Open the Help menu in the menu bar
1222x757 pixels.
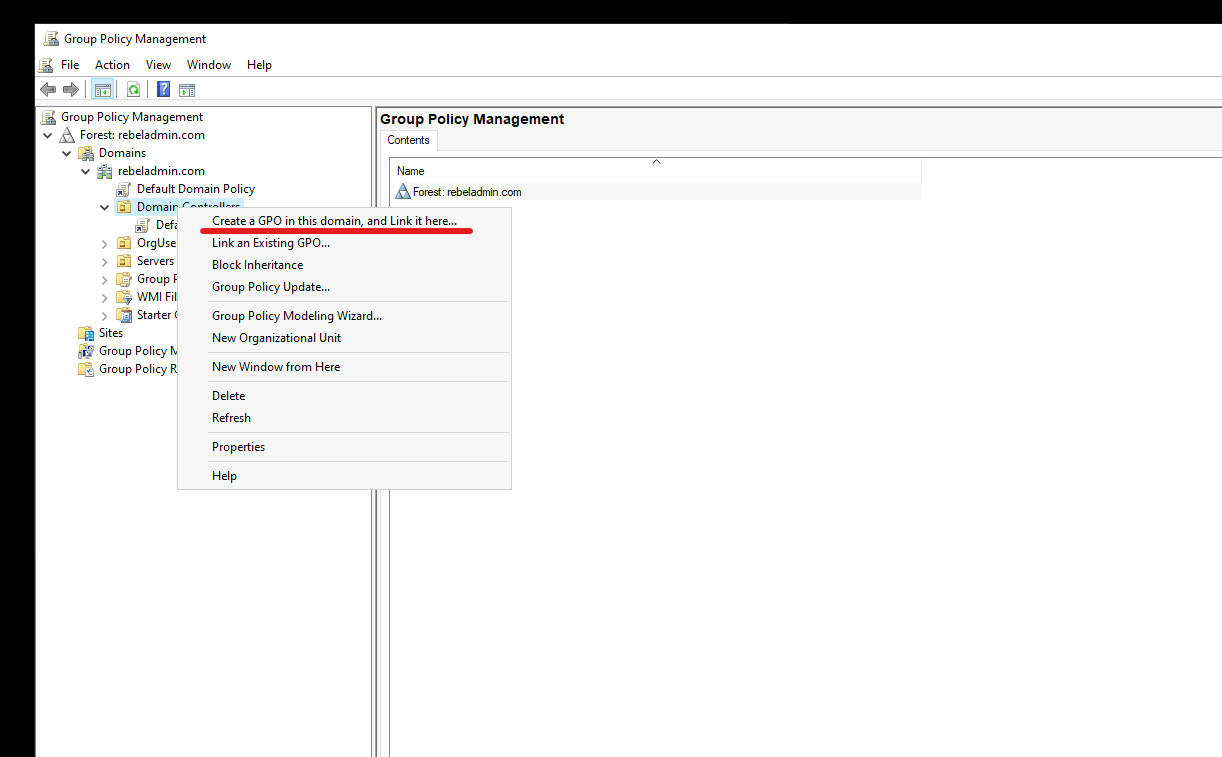coord(259,65)
